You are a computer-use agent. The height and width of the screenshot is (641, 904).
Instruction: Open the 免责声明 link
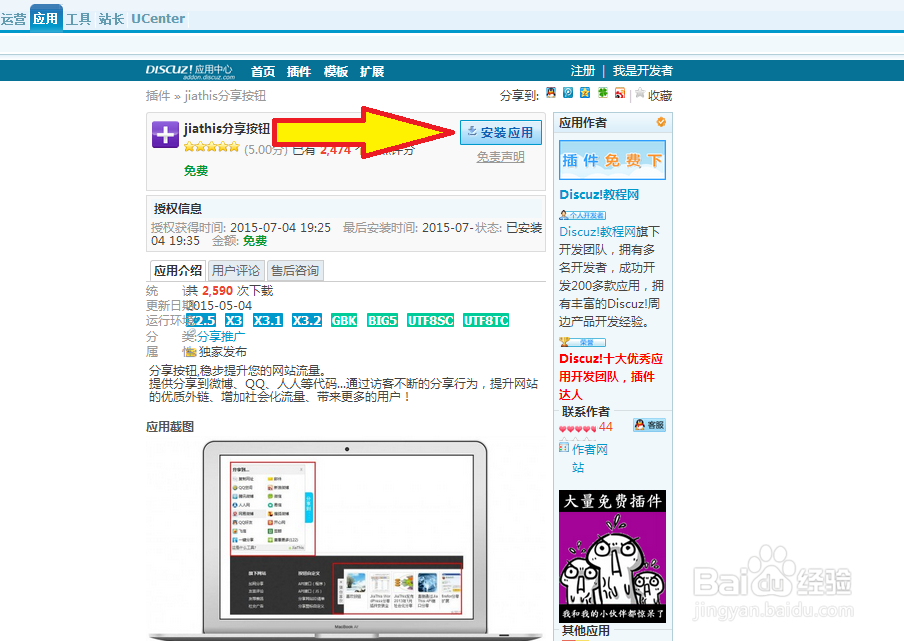click(x=500, y=157)
